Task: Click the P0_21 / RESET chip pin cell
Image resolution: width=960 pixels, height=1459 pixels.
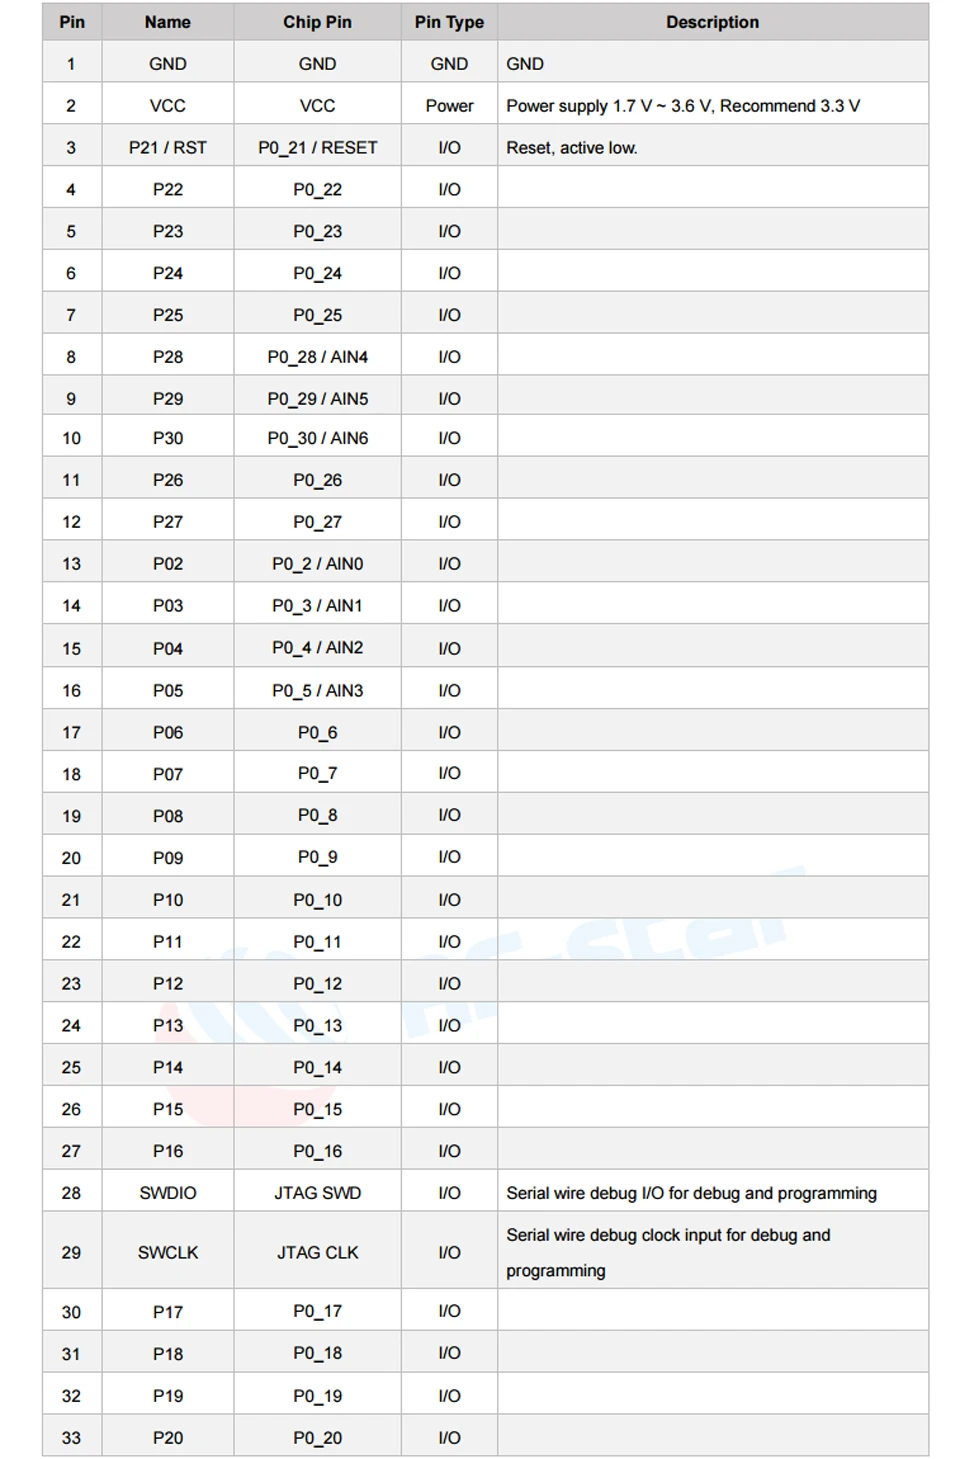Action: (317, 147)
